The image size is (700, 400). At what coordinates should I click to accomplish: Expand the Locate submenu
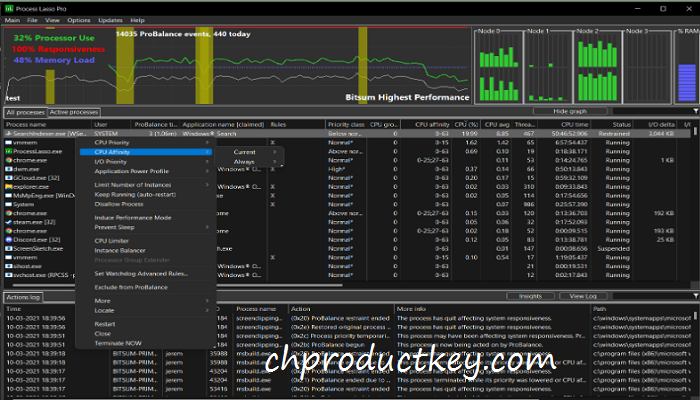[x=146, y=310]
